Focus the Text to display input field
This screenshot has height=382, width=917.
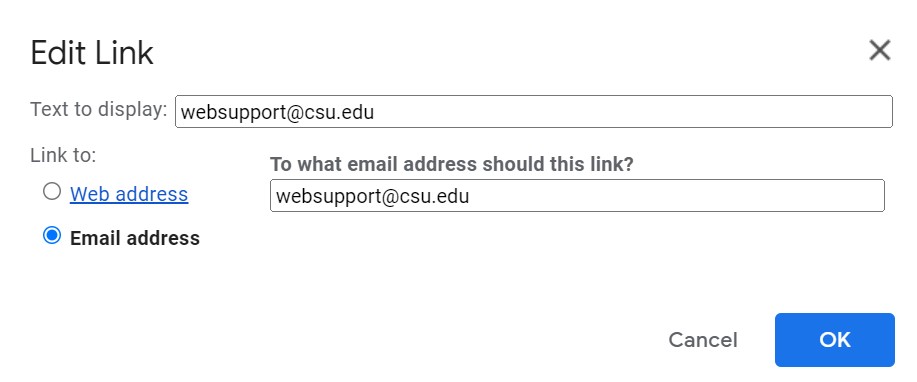533,112
